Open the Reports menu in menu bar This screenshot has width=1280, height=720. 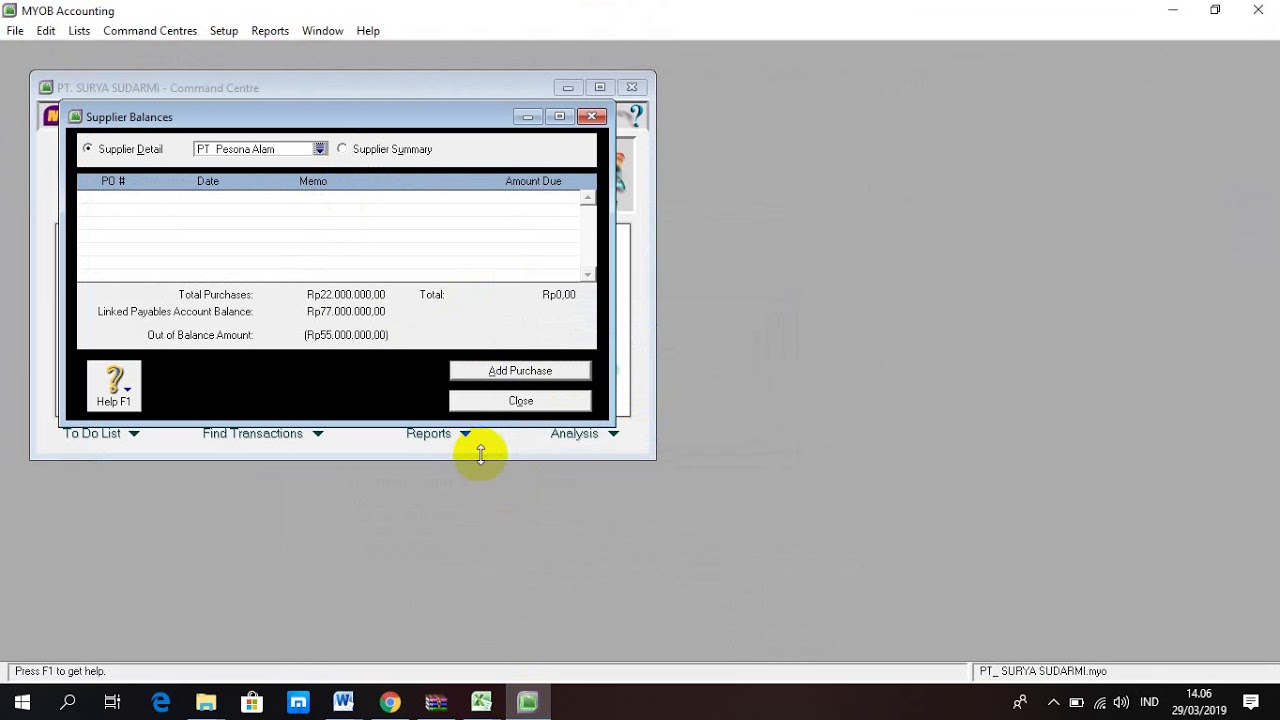pos(270,31)
